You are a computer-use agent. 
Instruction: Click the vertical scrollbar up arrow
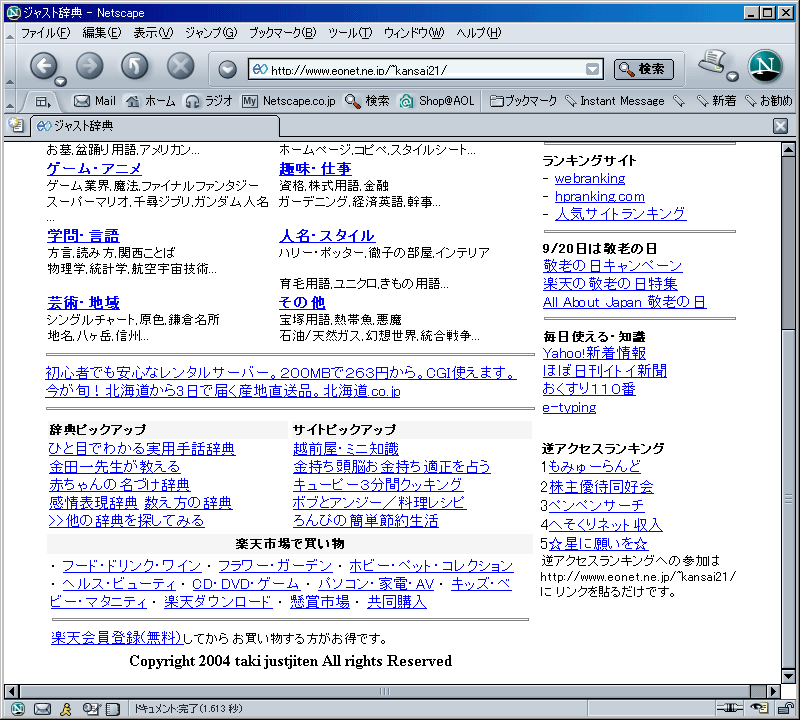coord(788,150)
